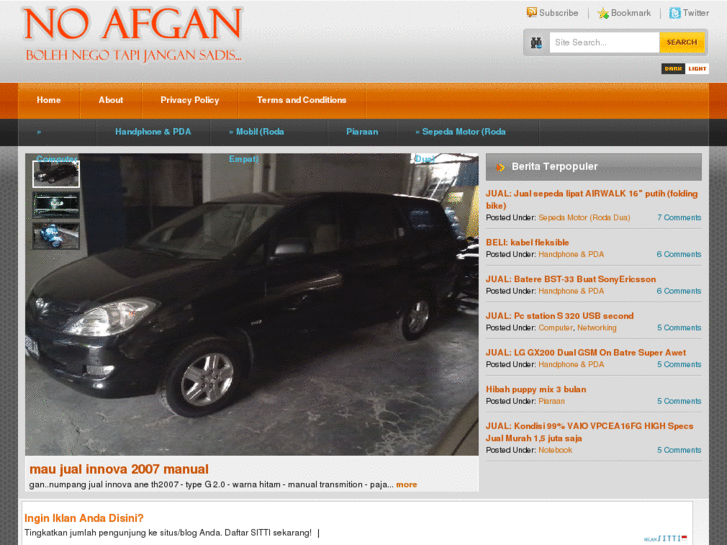Image resolution: width=727 pixels, height=545 pixels.
Task: Open 'Hibah puppy mix 3 bulan' post
Action: 536,389
